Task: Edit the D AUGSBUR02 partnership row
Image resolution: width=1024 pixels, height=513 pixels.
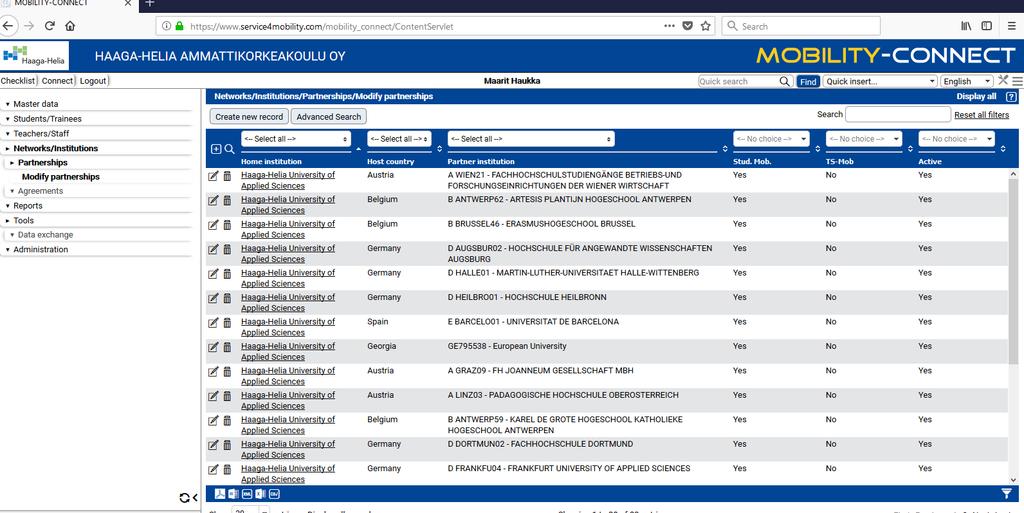Action: (x=213, y=249)
